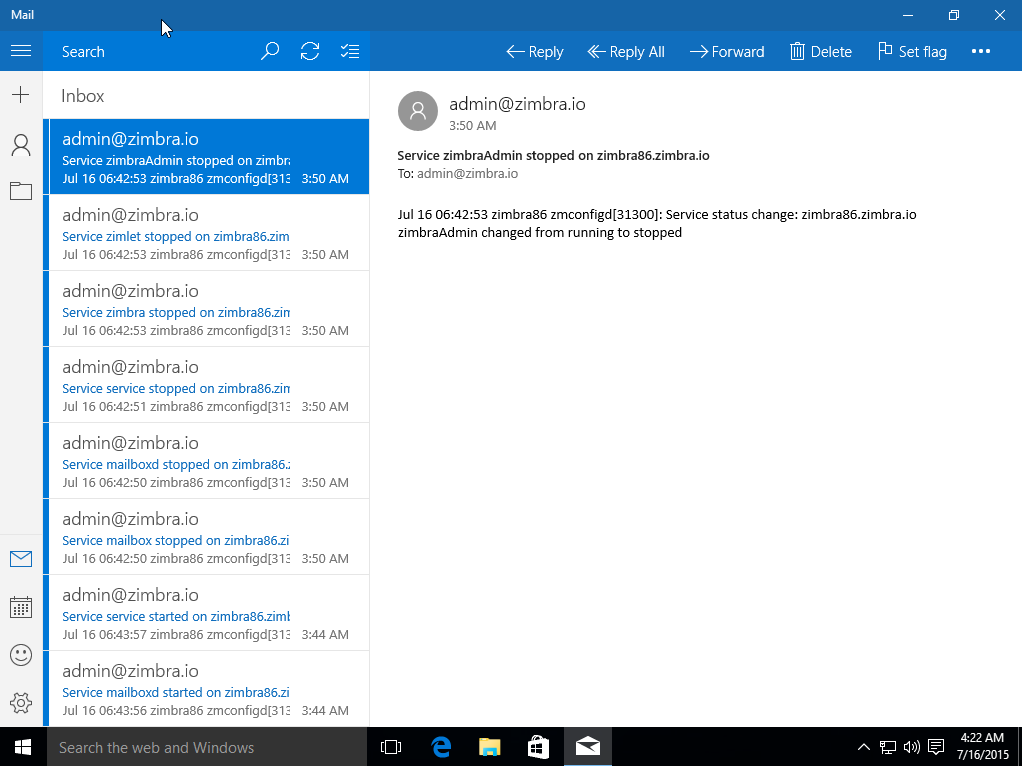Sync the mailbox with refresh icon
The image size is (1022, 766).
(310, 52)
